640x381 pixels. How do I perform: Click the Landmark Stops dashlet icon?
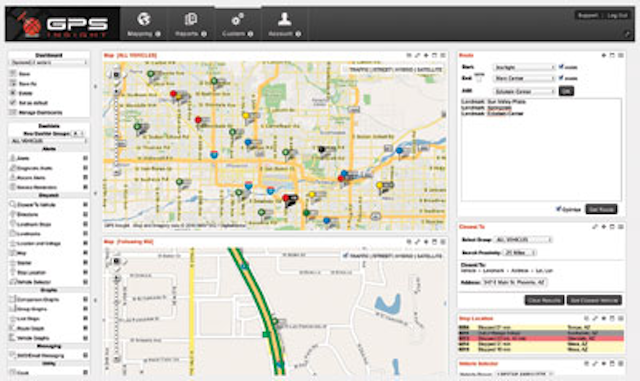coord(13,224)
